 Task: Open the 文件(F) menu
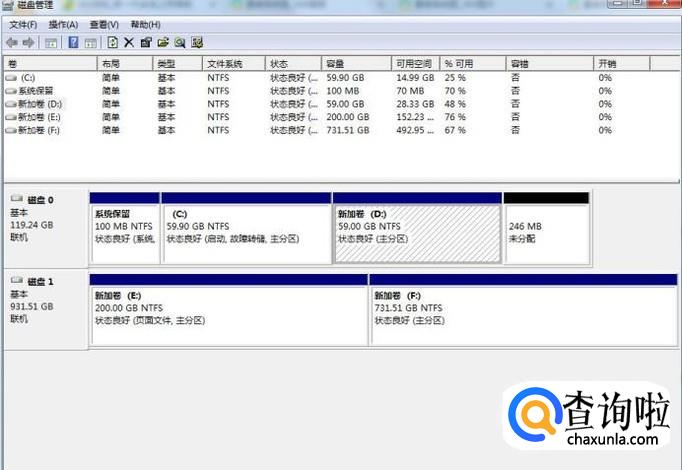pos(23,25)
